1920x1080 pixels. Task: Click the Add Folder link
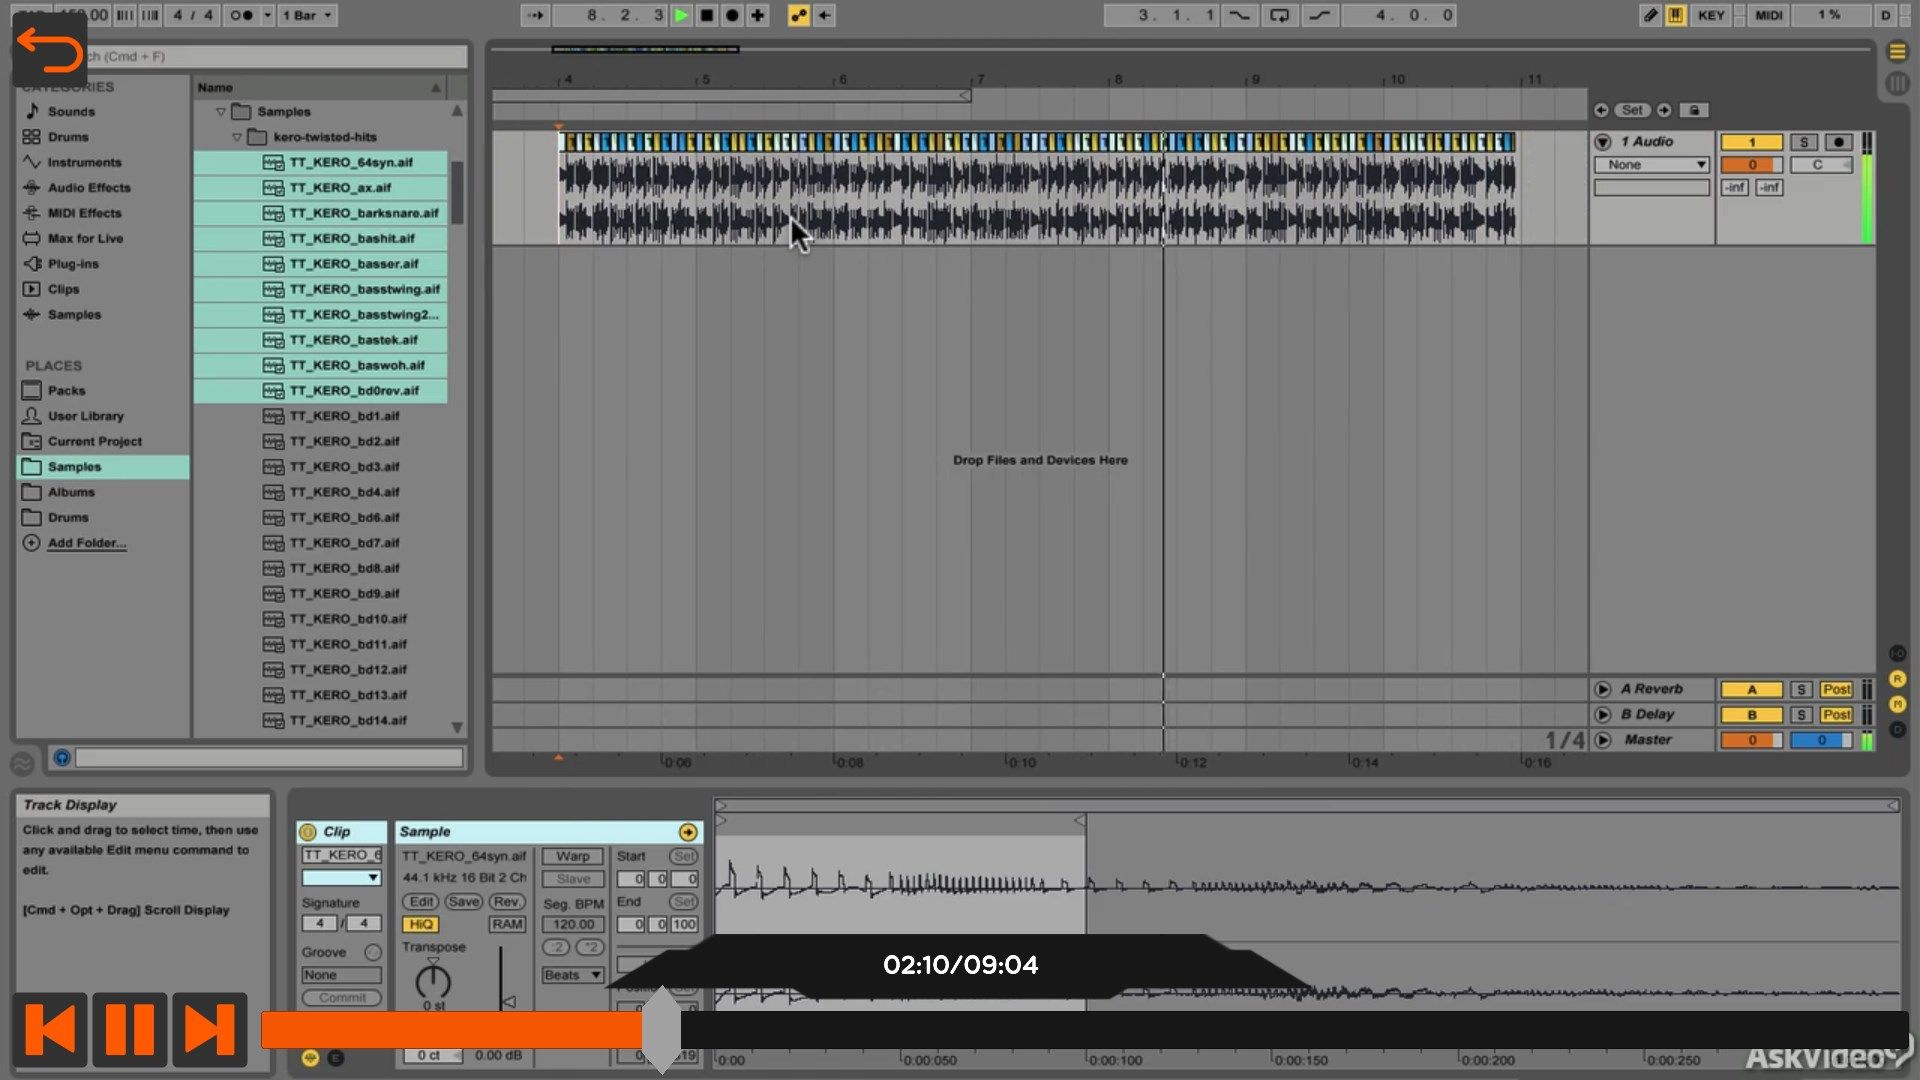pyautogui.click(x=86, y=543)
